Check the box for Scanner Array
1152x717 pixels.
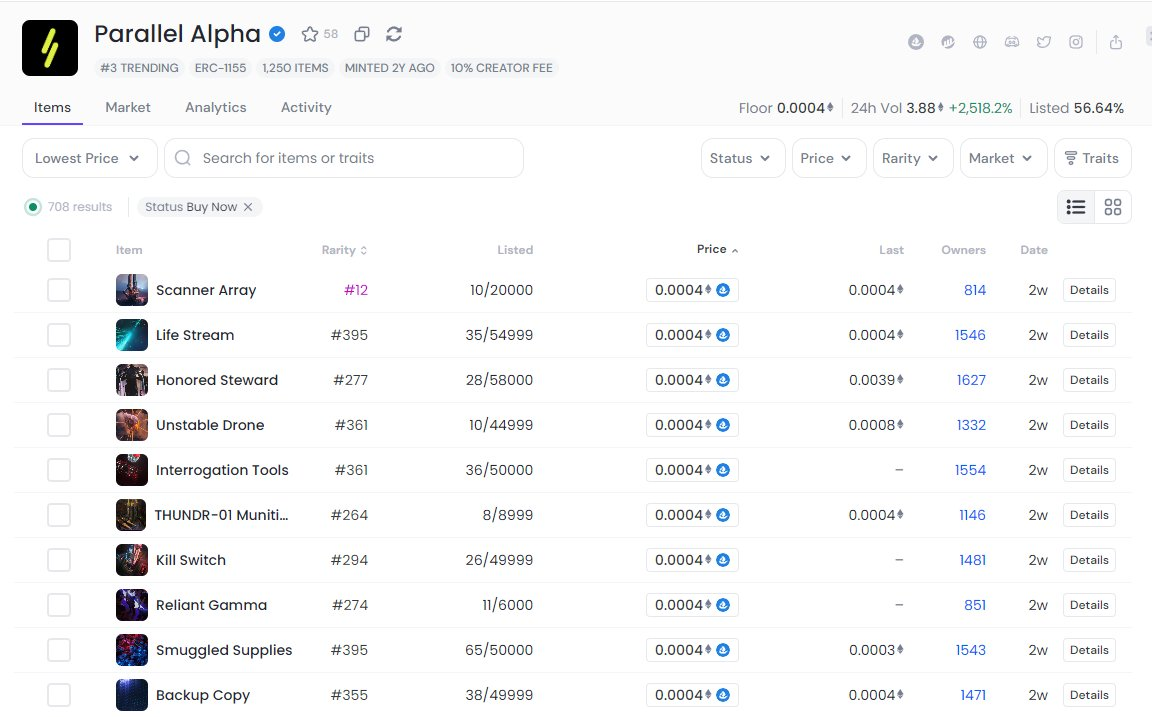coord(59,290)
